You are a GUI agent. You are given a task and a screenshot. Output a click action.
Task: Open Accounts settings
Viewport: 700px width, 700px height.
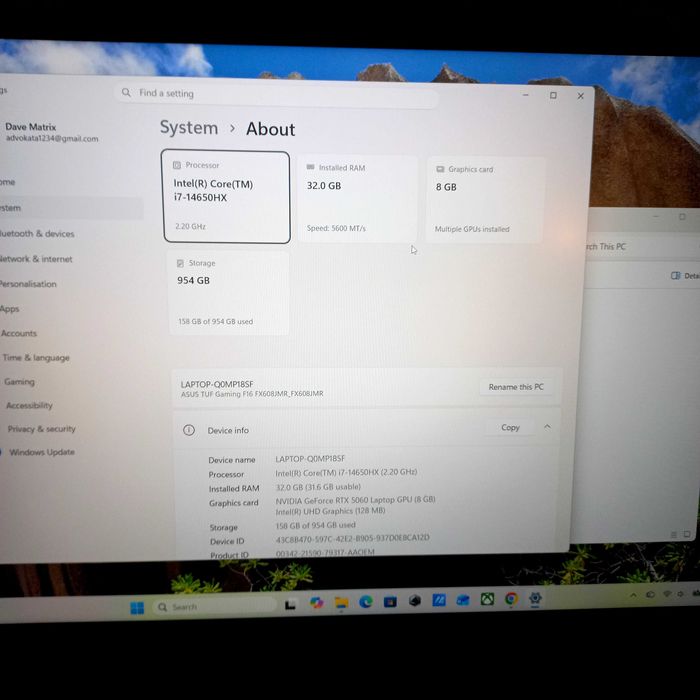[19, 333]
